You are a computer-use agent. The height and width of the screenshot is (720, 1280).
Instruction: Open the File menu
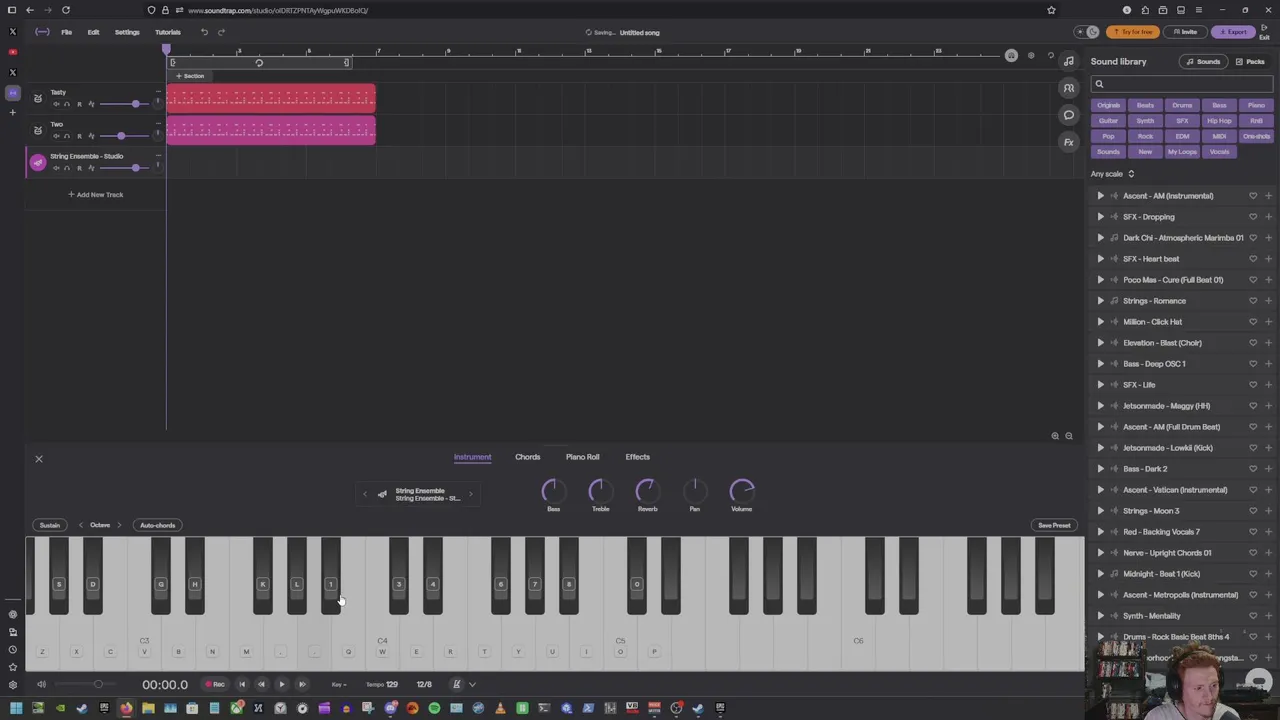pyautogui.click(x=66, y=32)
